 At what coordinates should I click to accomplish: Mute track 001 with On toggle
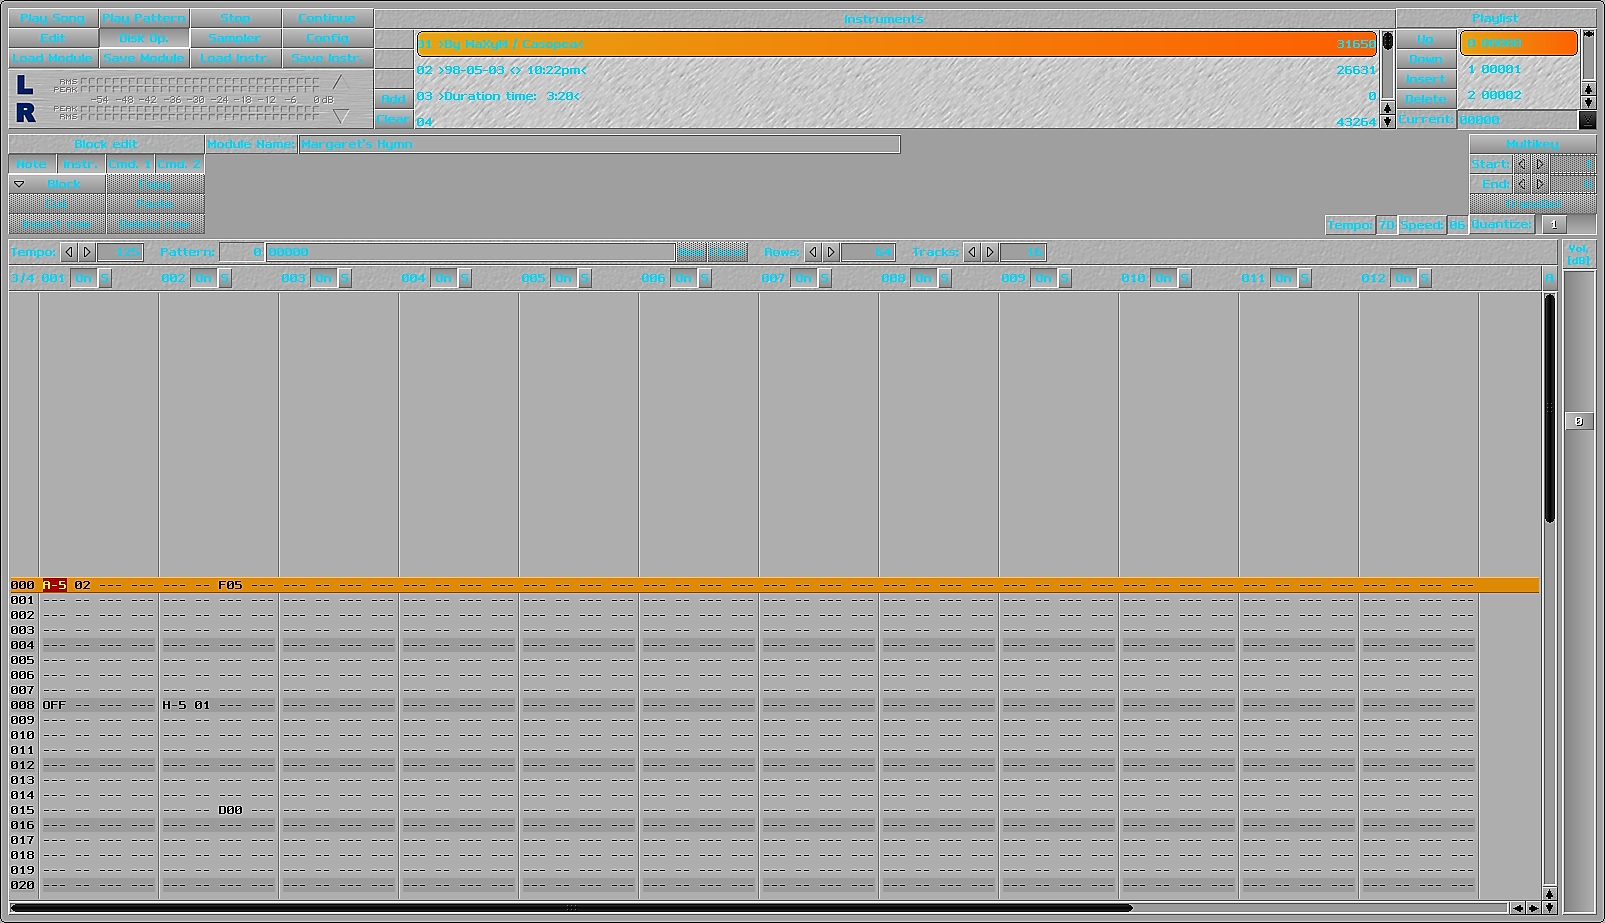coord(83,279)
